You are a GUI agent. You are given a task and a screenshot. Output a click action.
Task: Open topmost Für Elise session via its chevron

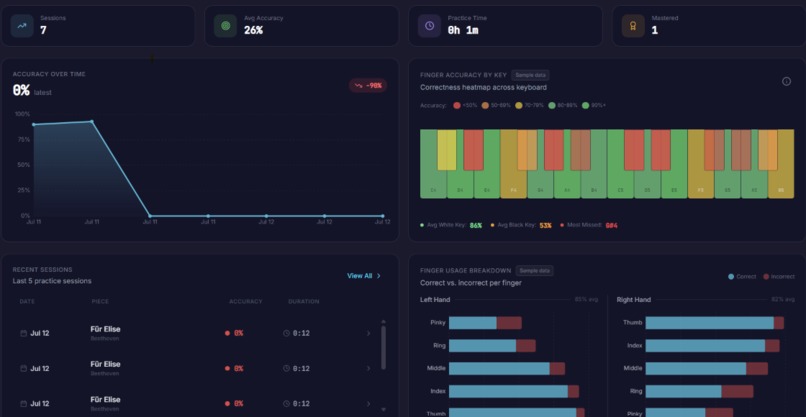pyautogui.click(x=368, y=333)
